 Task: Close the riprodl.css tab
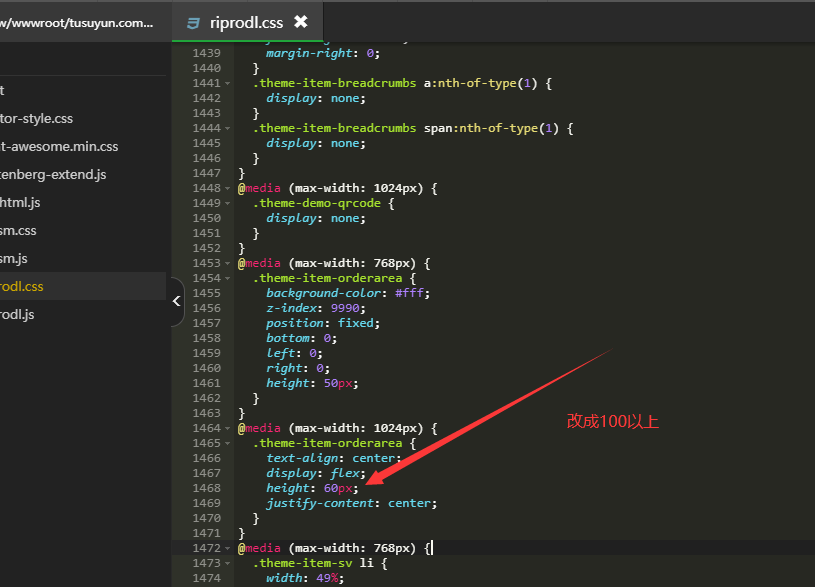coord(300,22)
